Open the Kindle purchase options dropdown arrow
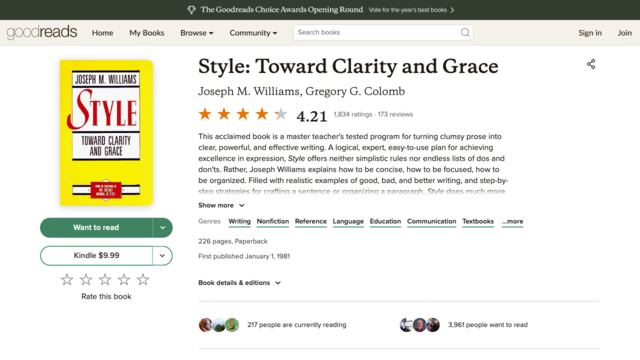 pos(162,256)
